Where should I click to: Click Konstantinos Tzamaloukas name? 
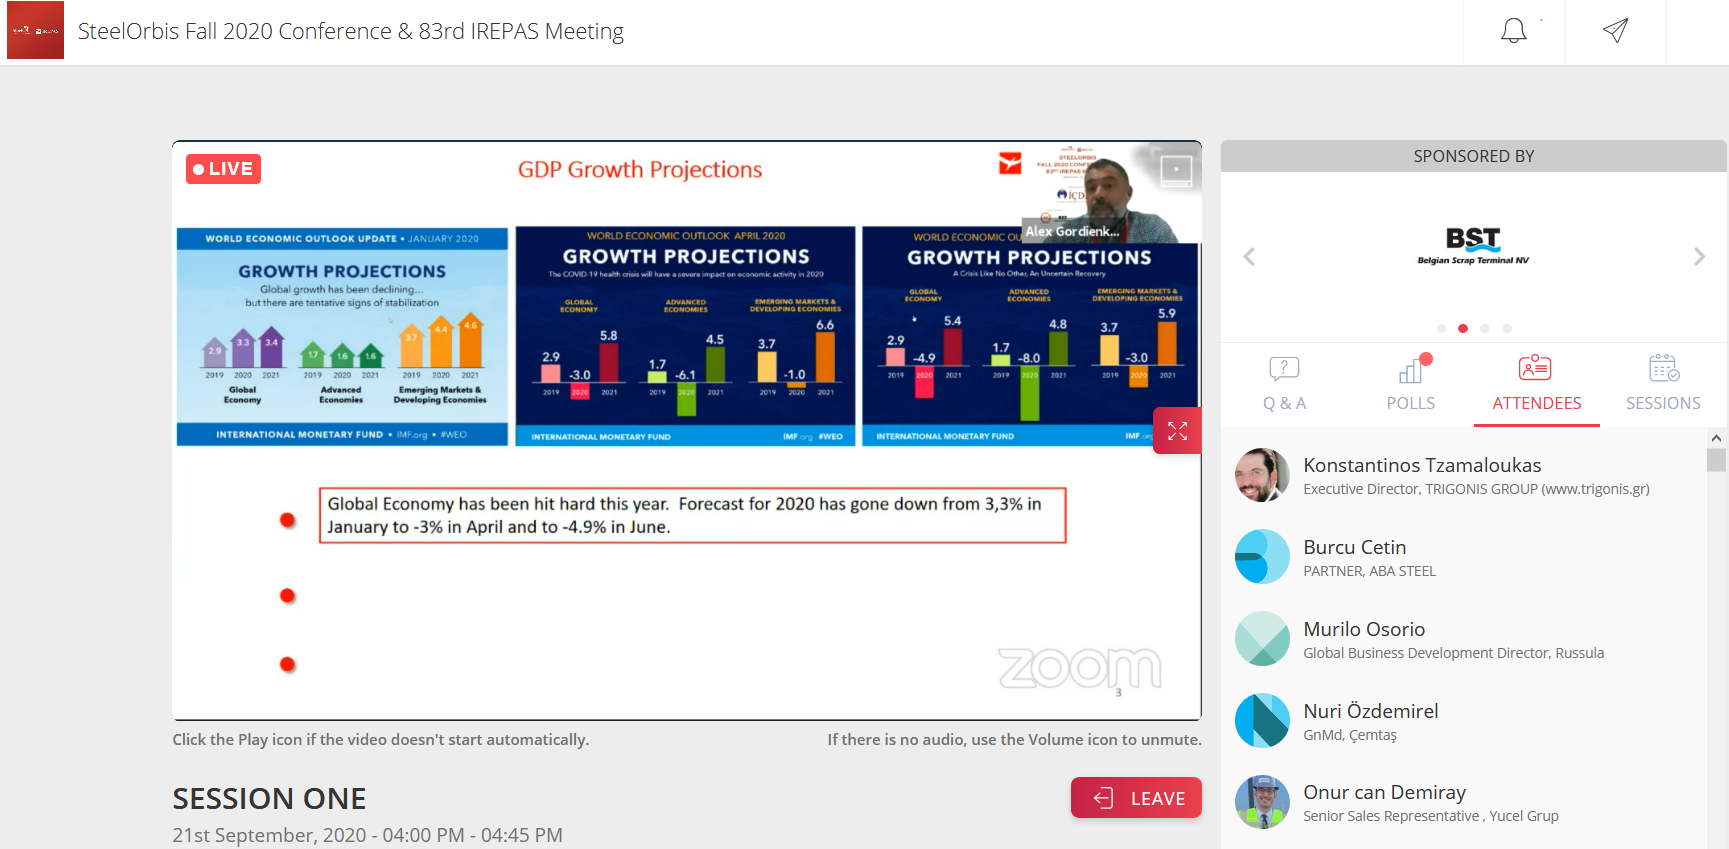tap(1422, 465)
